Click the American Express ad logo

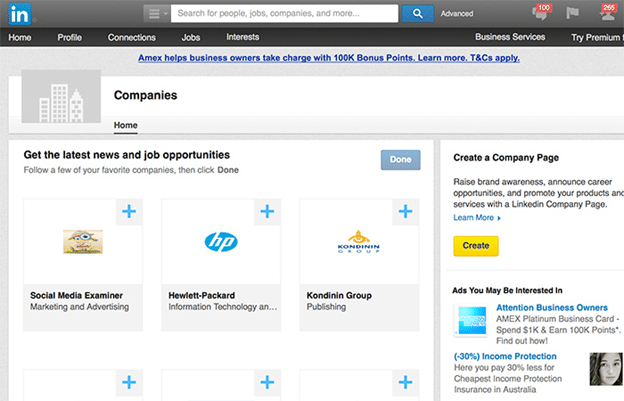[472, 320]
